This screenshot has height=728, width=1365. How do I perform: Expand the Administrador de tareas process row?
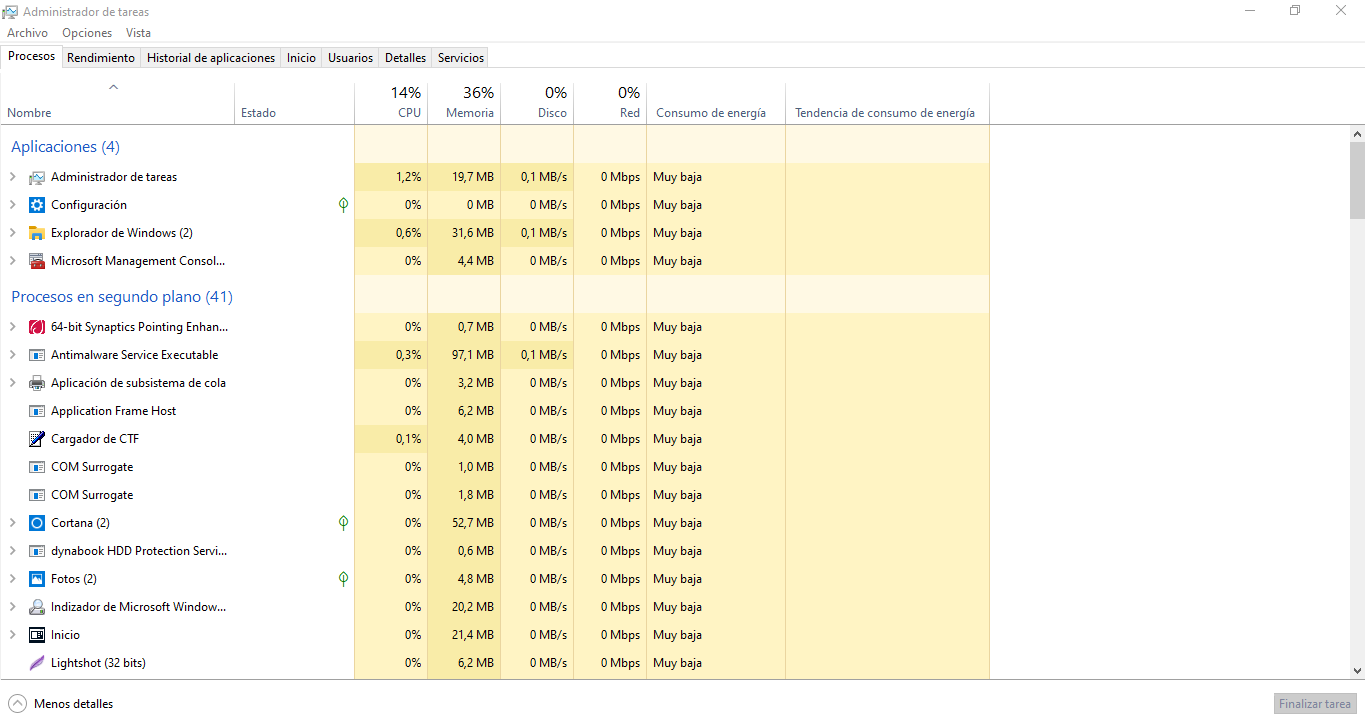tap(13, 177)
